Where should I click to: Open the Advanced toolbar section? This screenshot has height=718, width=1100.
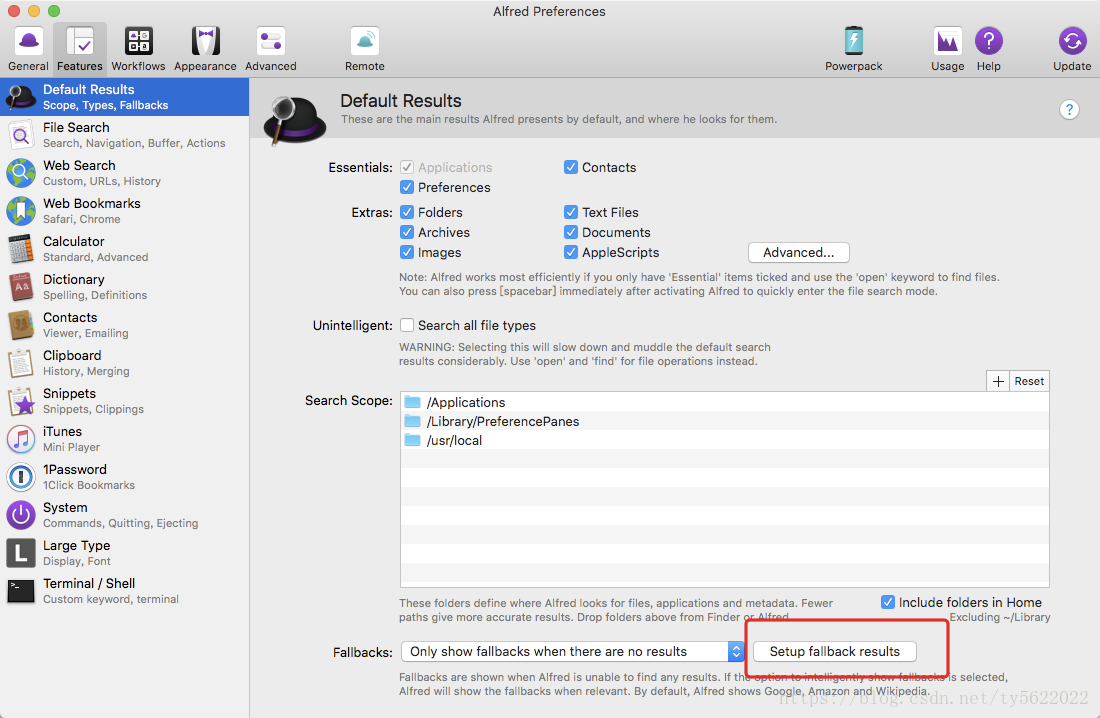tap(271, 49)
